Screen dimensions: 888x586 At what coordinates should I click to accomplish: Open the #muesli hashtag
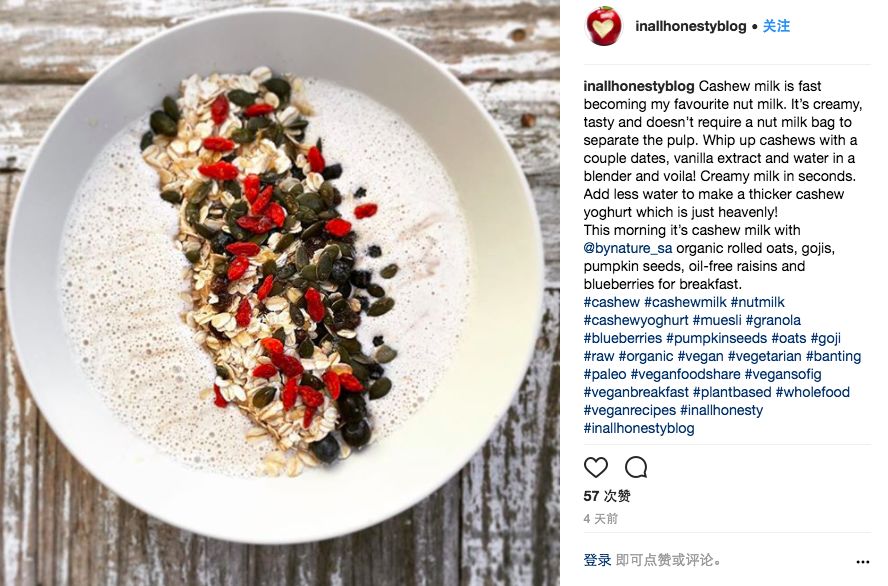click(717, 320)
